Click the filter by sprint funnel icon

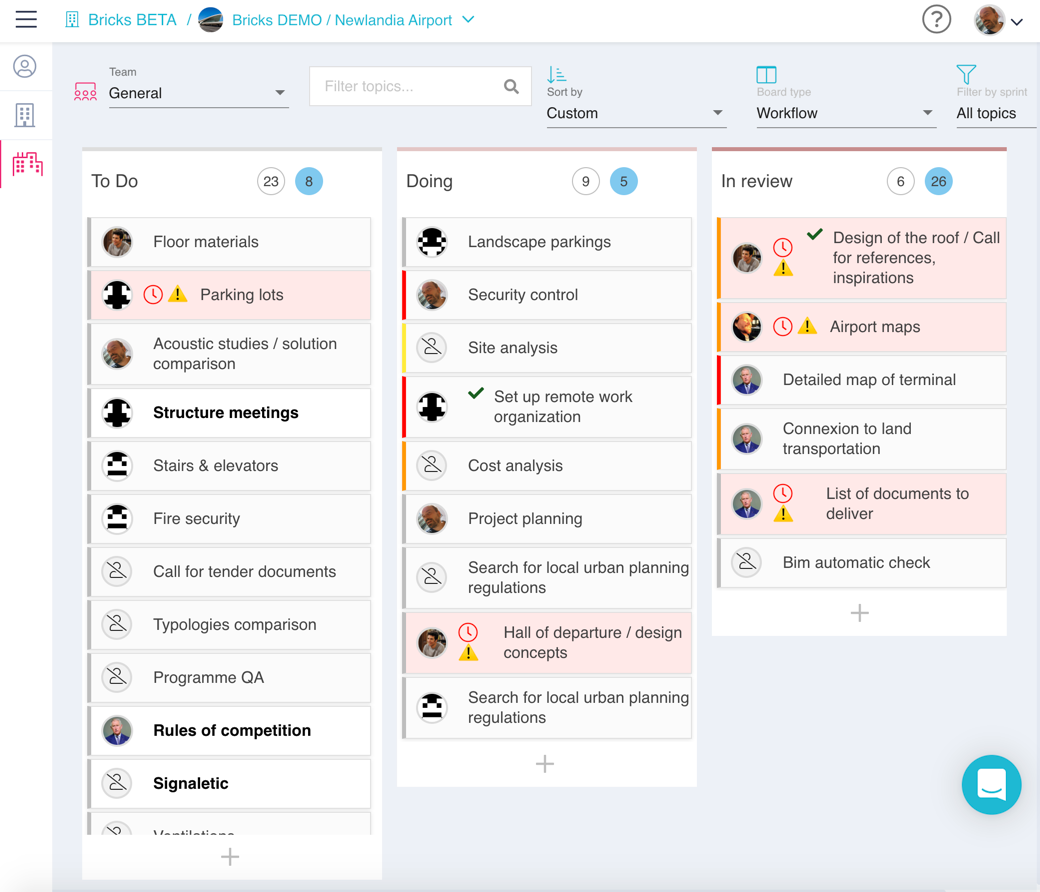coord(966,74)
